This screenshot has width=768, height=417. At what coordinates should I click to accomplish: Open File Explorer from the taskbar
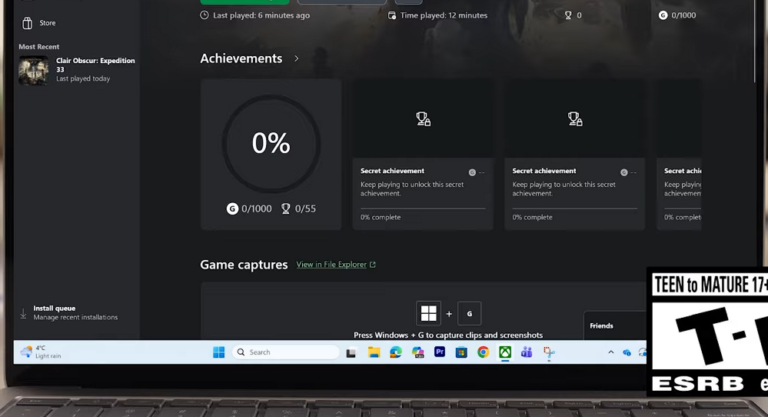click(x=374, y=352)
